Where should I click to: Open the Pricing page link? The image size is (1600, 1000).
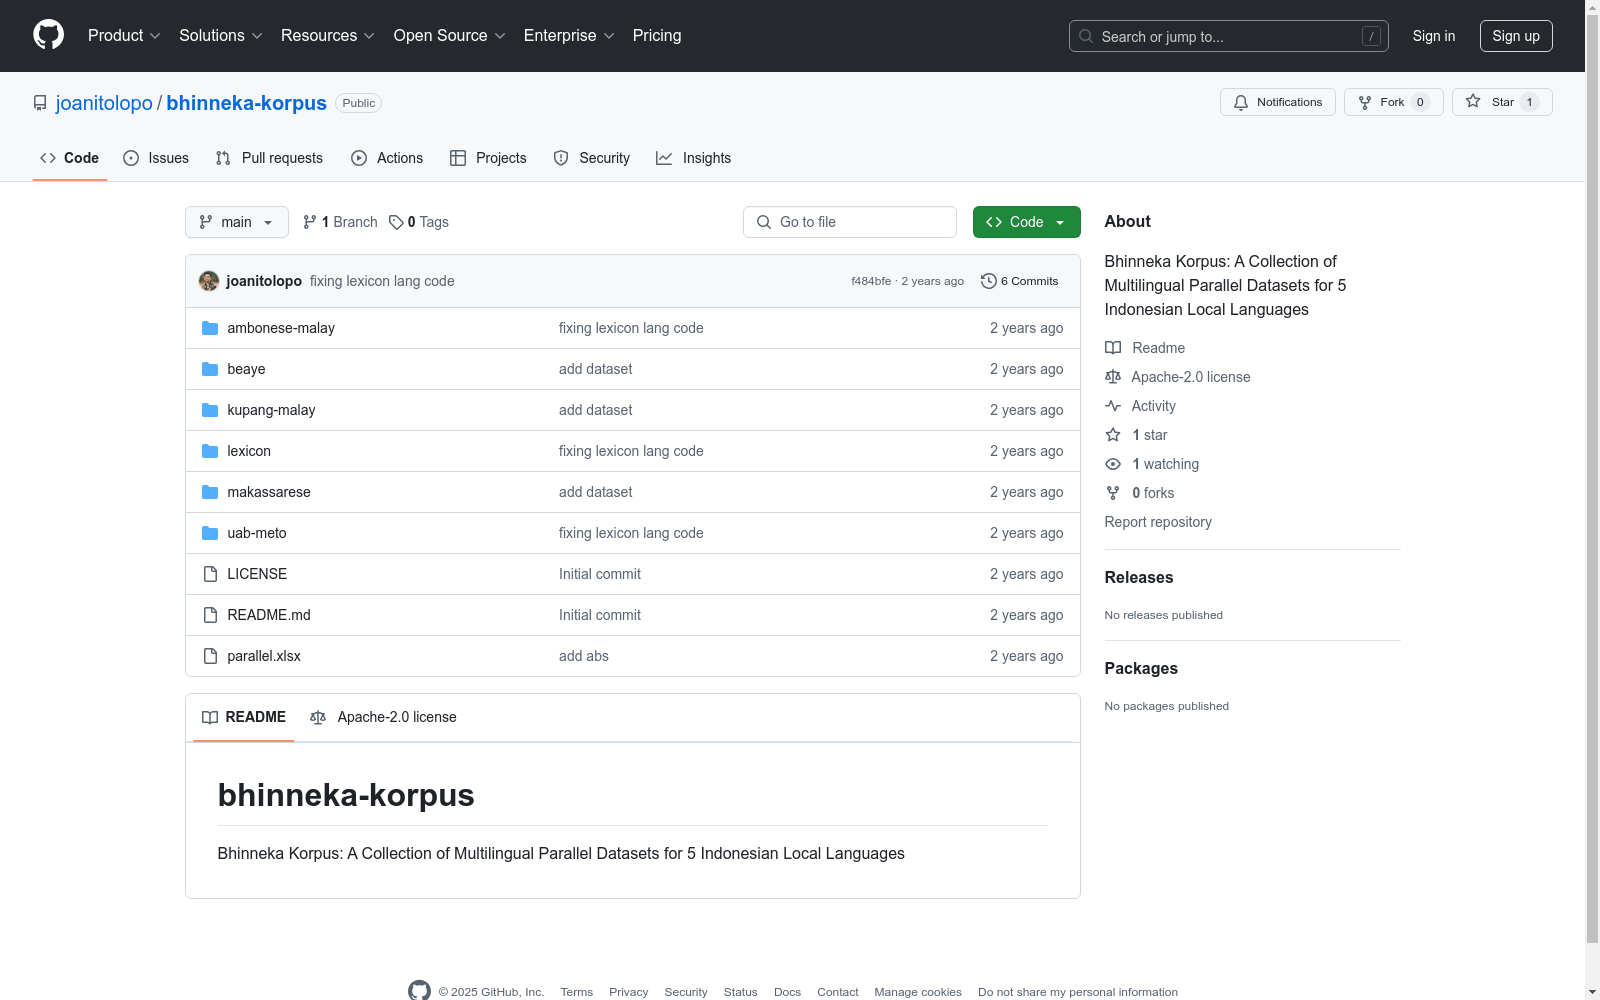(x=657, y=35)
